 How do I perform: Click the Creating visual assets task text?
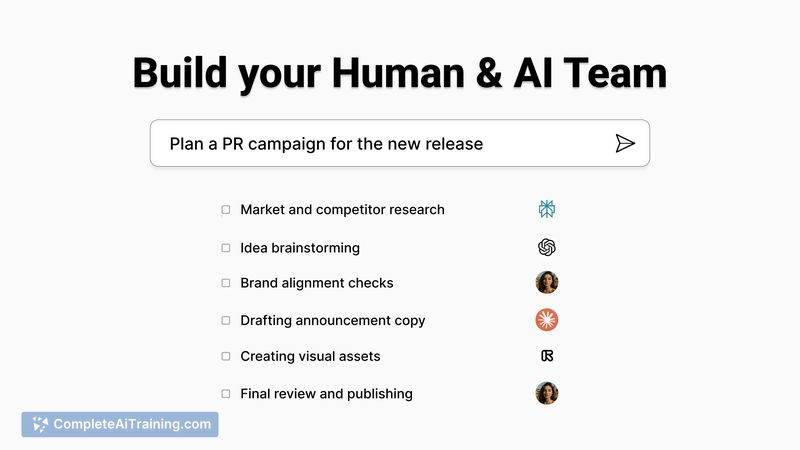(310, 356)
